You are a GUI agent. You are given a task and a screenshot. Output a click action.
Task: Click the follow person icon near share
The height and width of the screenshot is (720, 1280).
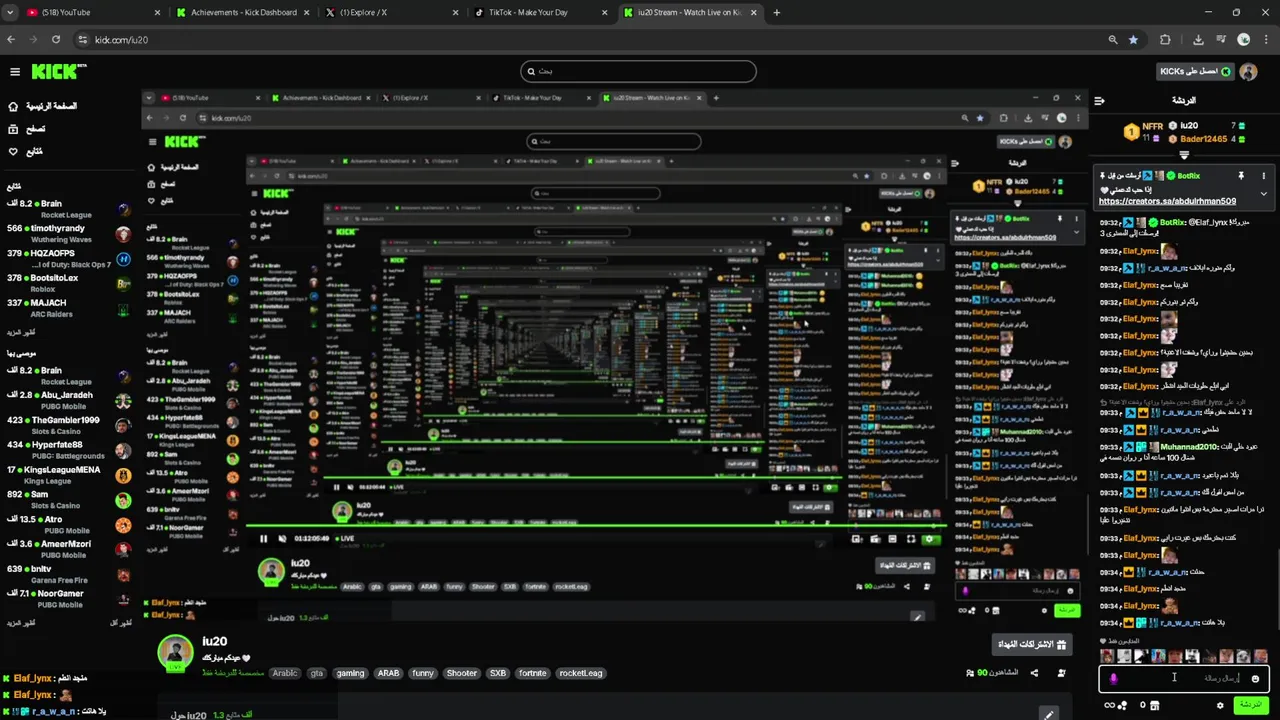[x=1061, y=673]
